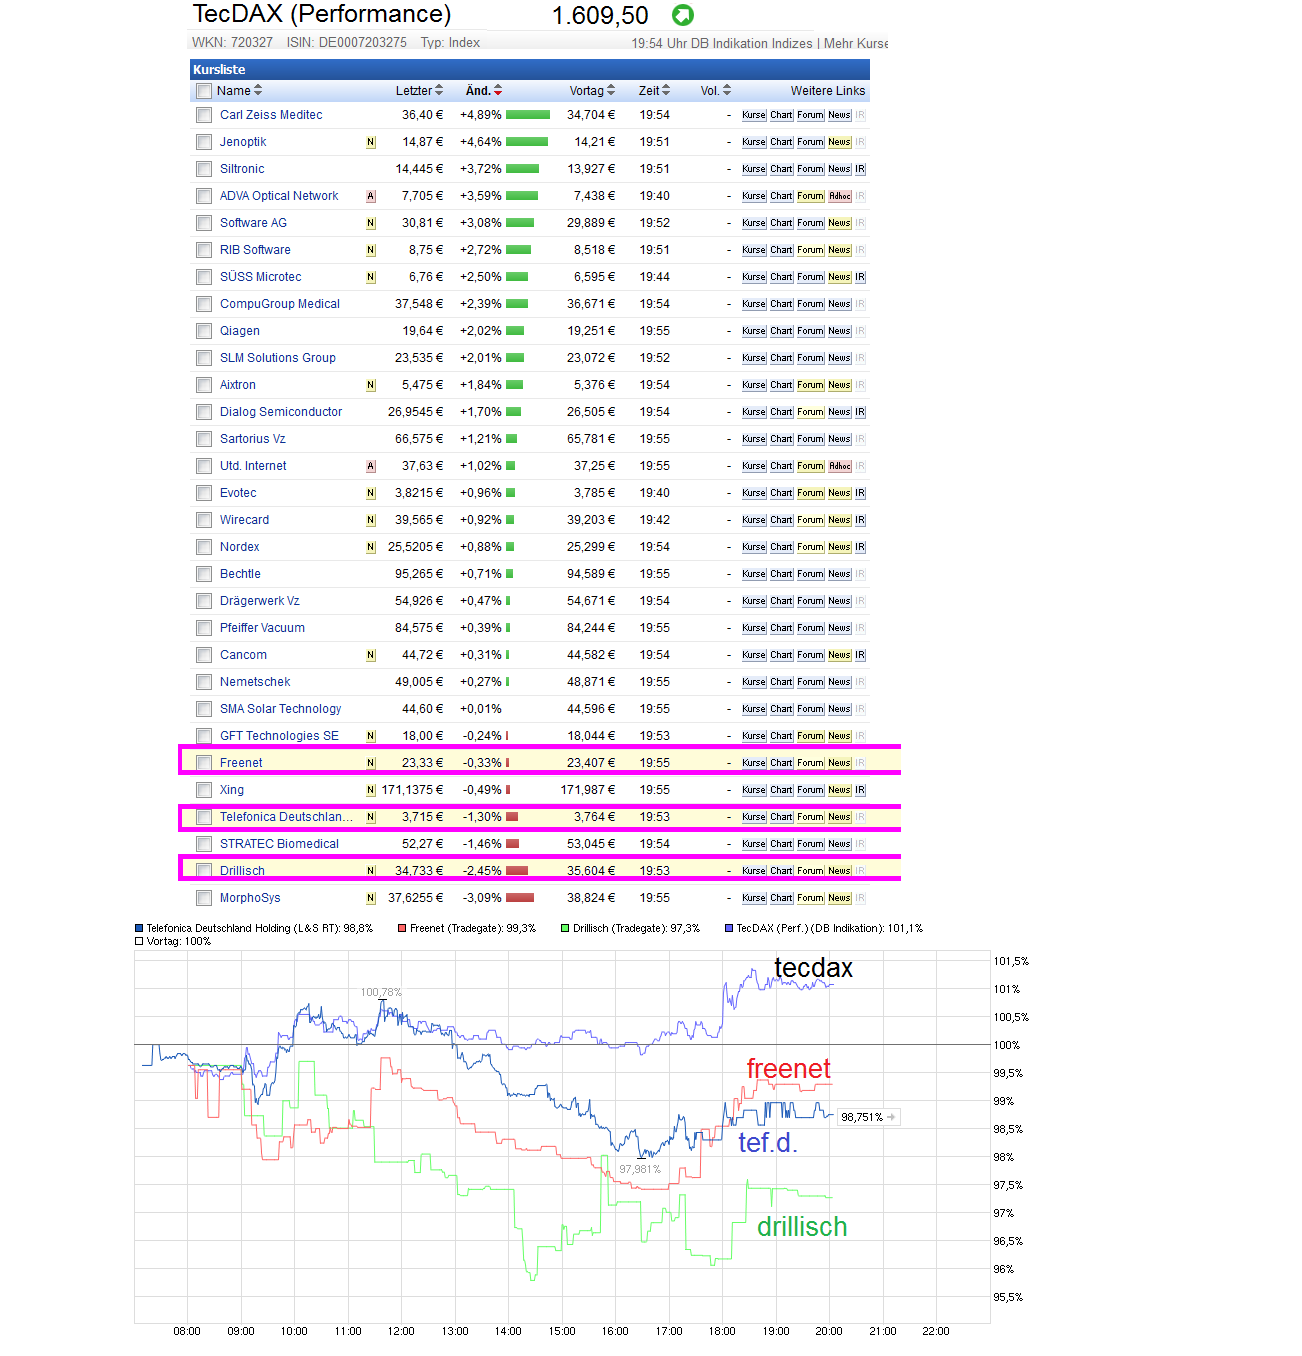Open IR button in Siltronic row
This screenshot has height=1356, width=1302.
860,169
